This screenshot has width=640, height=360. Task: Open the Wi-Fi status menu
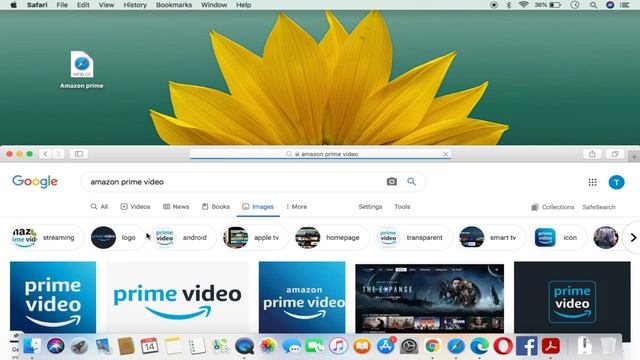(523, 5)
